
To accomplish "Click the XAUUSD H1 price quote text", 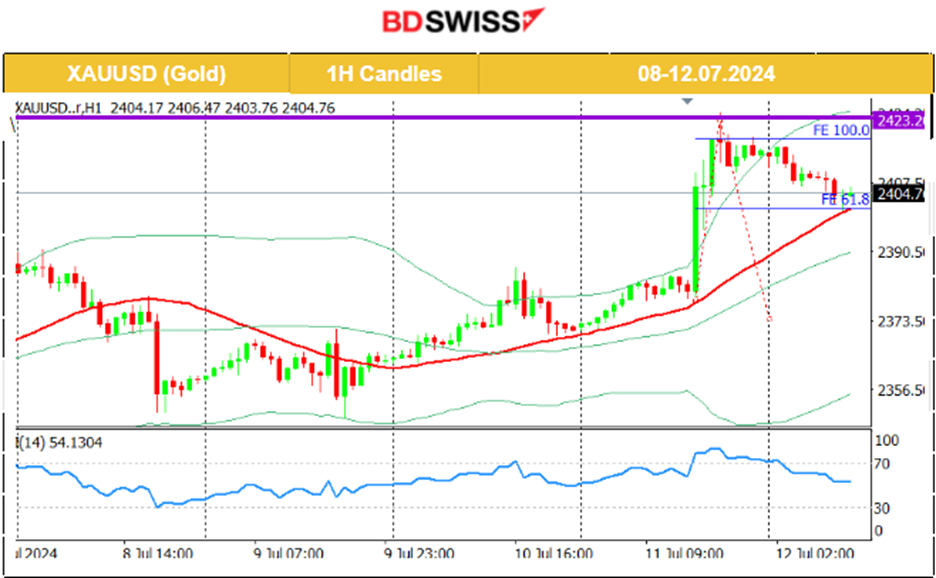I will (175, 108).
